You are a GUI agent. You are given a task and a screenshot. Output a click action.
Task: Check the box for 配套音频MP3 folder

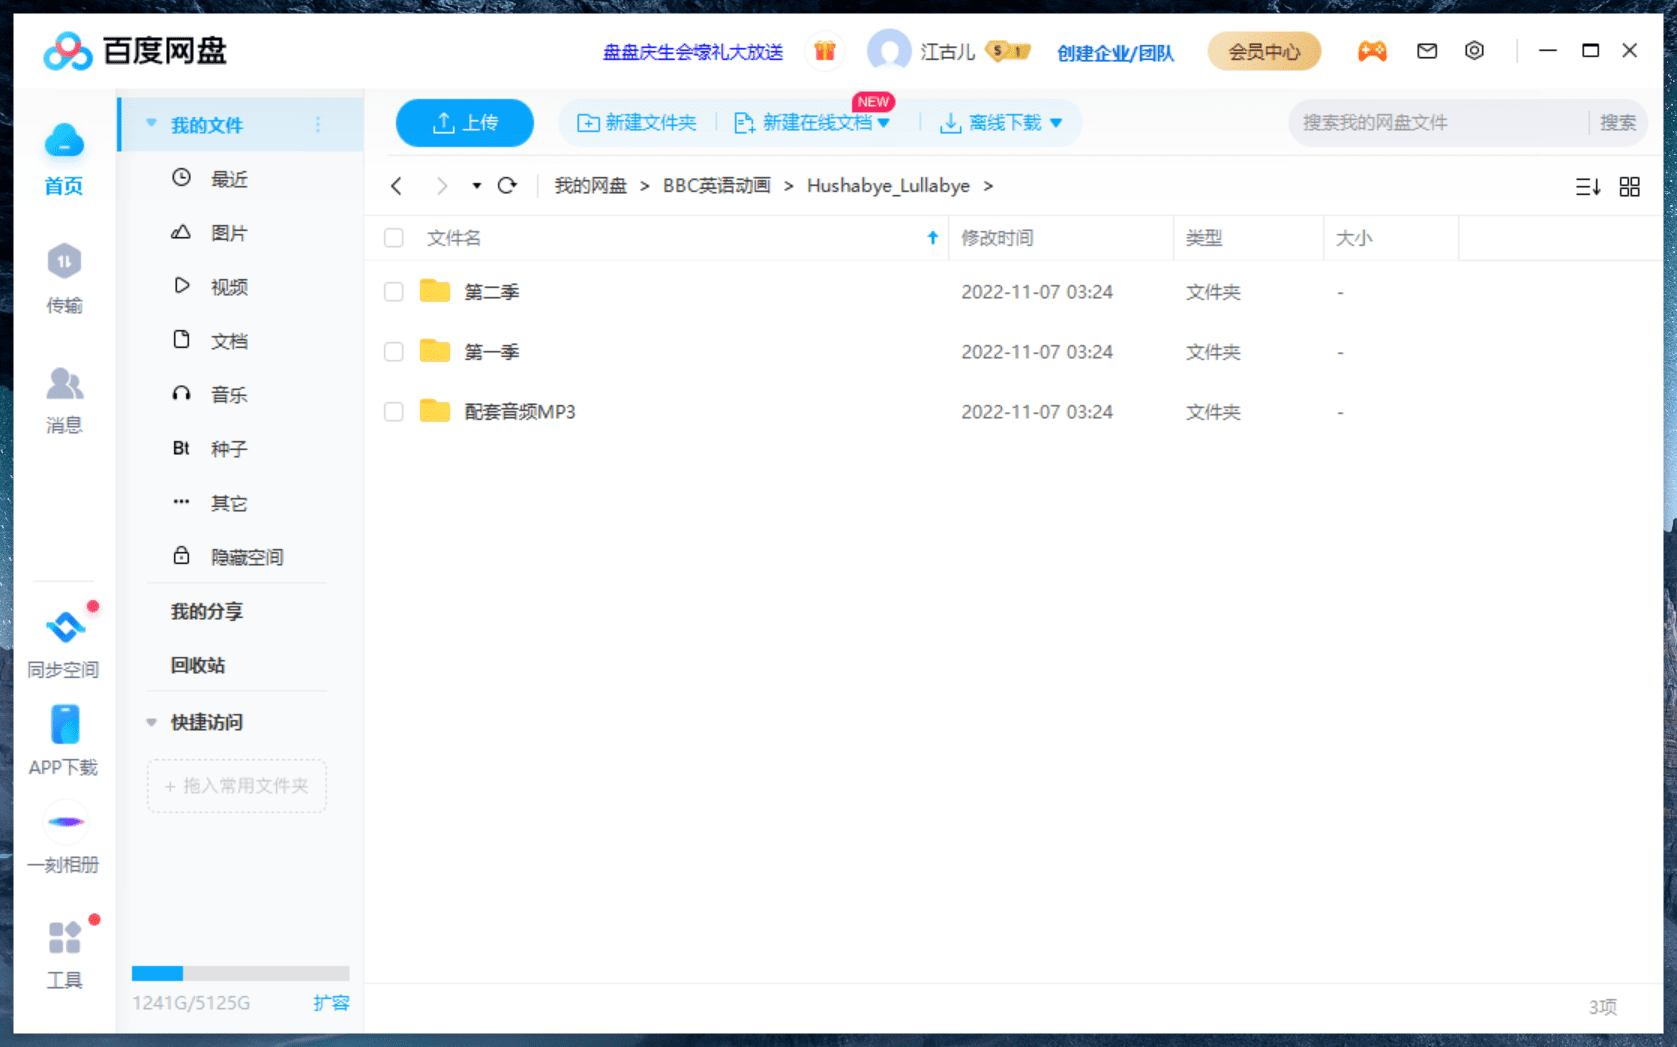(394, 412)
